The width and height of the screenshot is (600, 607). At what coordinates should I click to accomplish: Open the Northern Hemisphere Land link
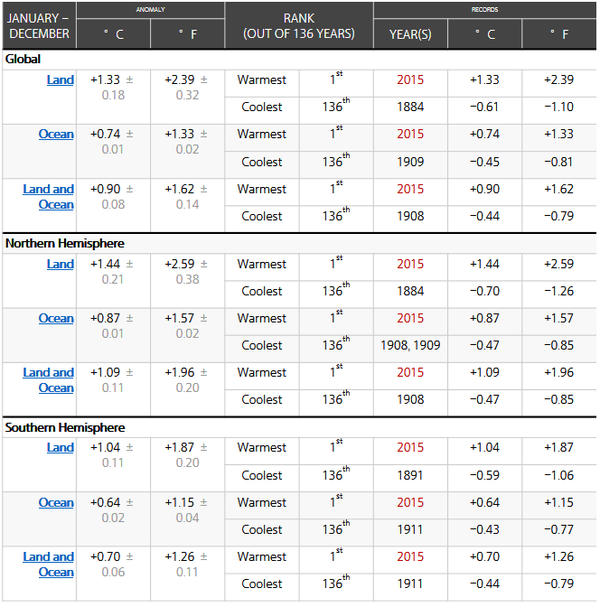coord(60,264)
